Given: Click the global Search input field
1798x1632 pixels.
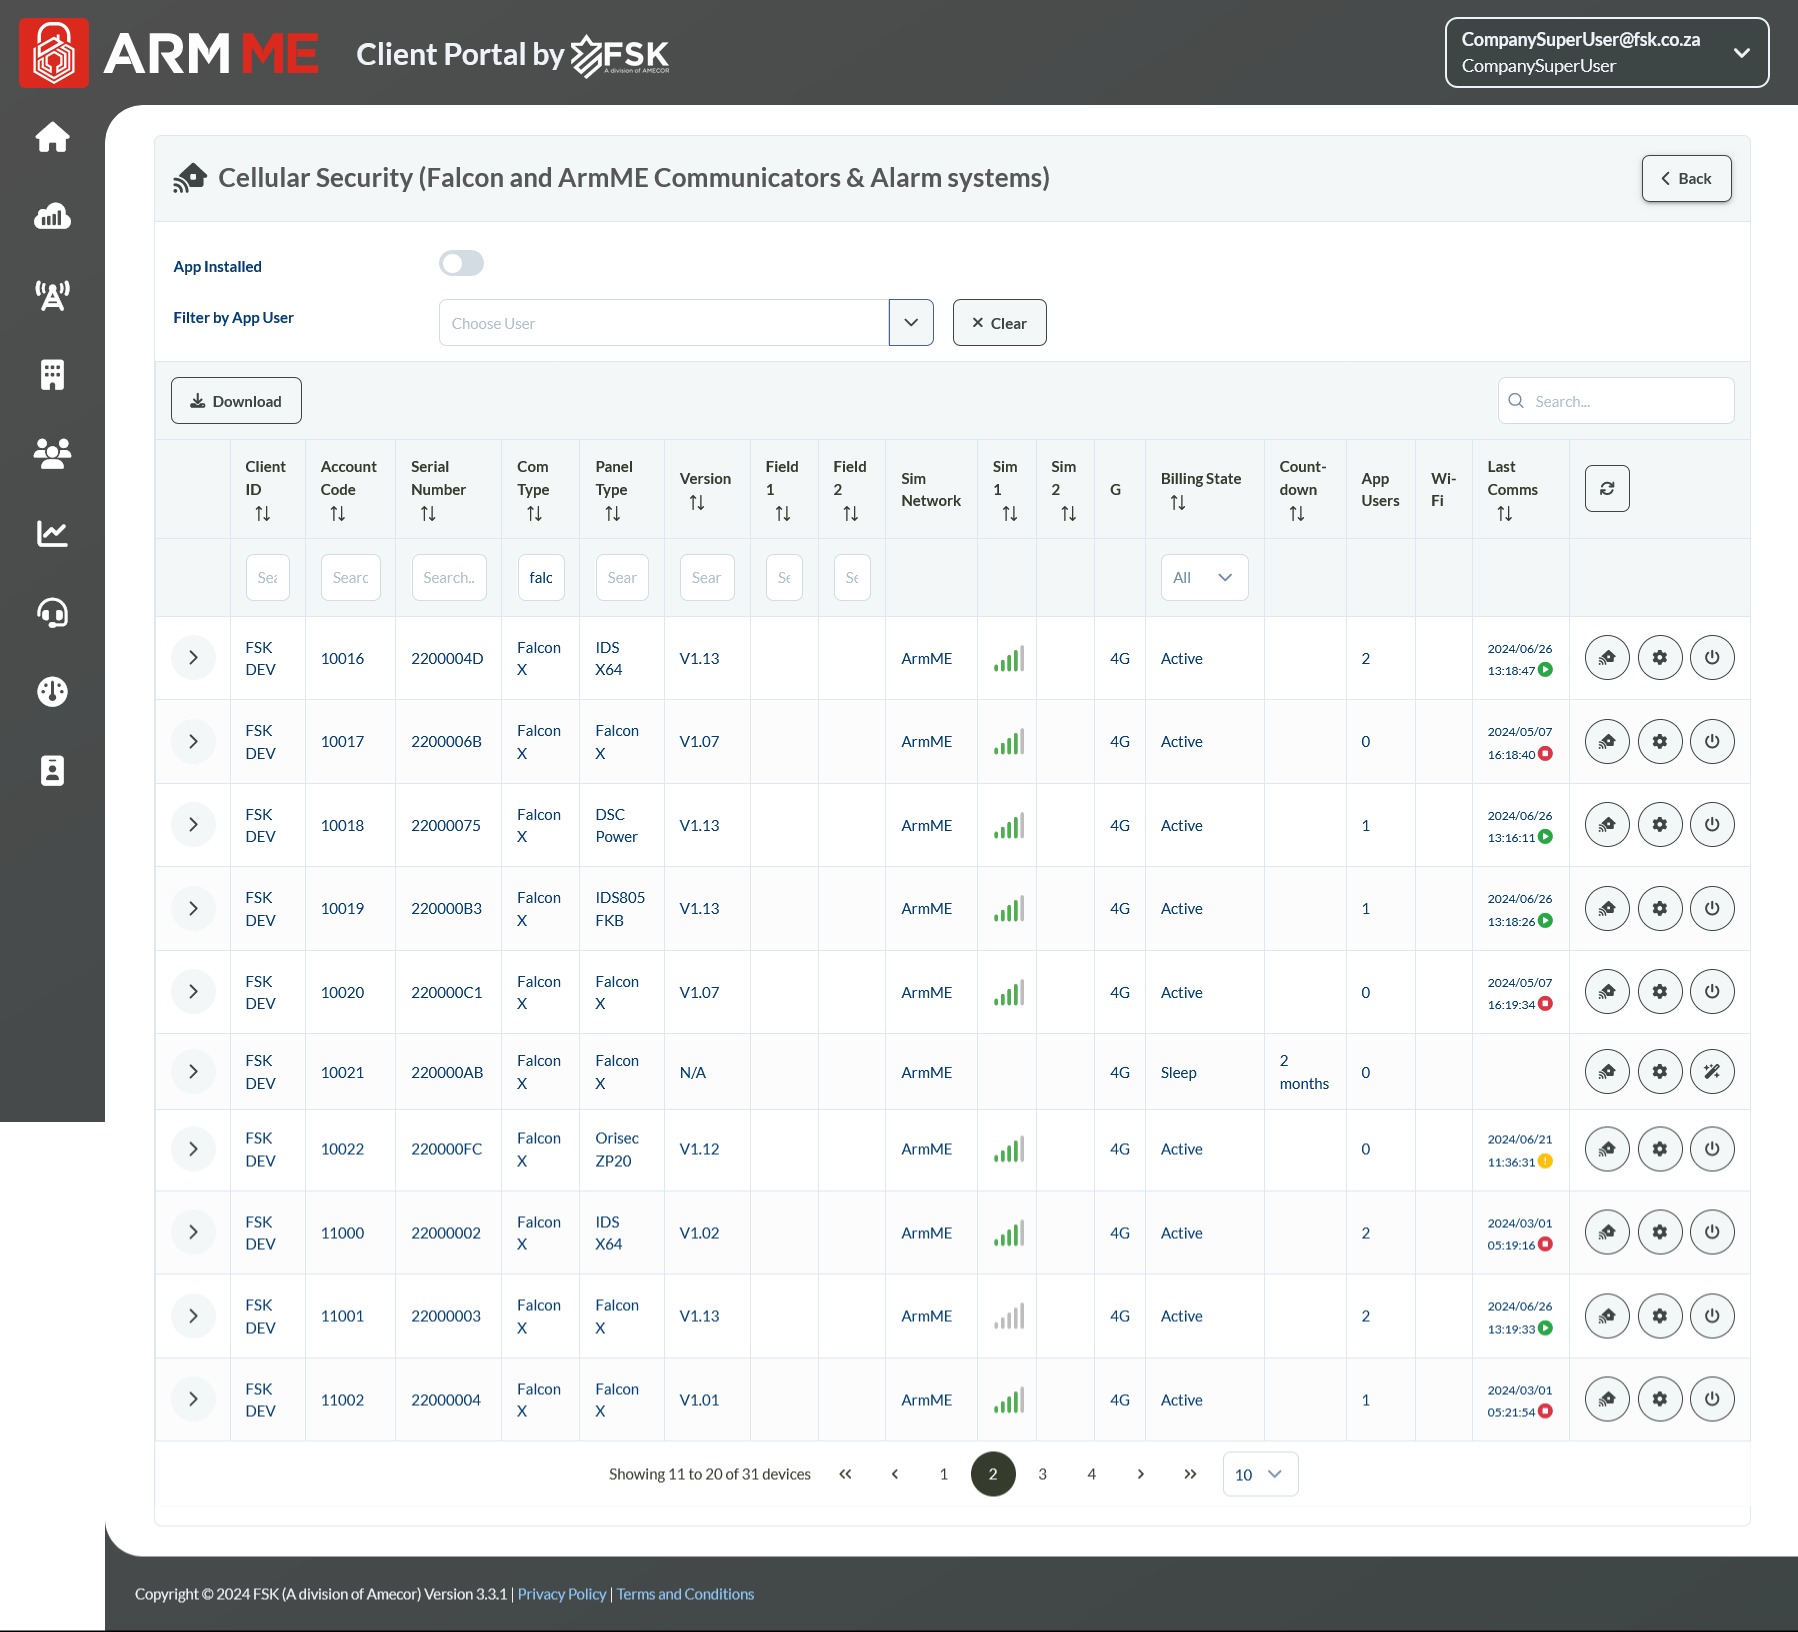Looking at the screenshot, I should (1629, 401).
